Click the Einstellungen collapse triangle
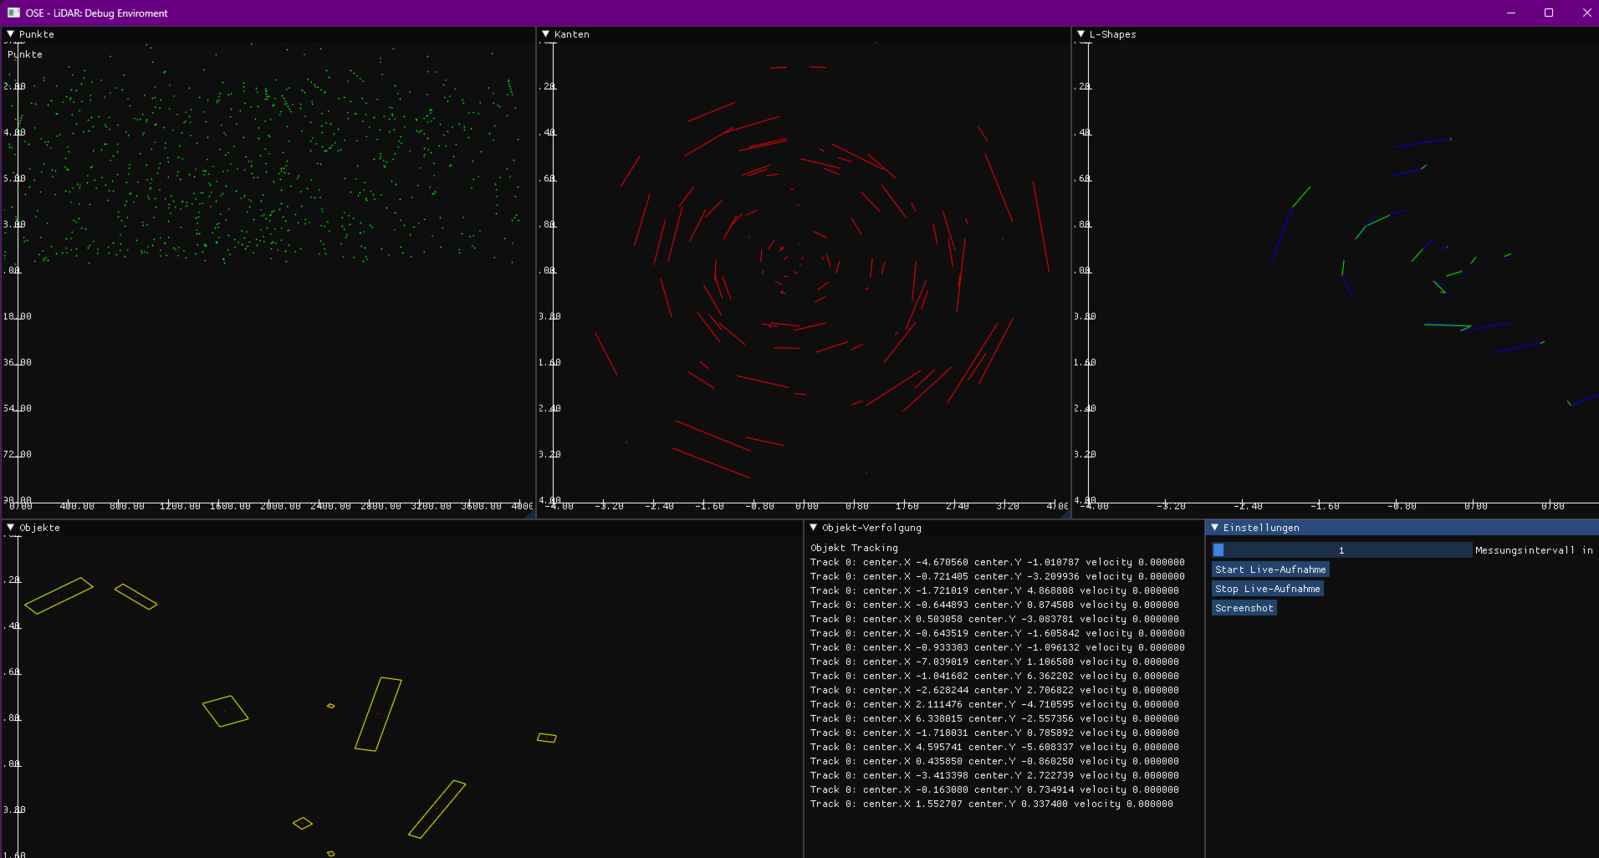This screenshot has width=1599, height=858. [1215, 527]
